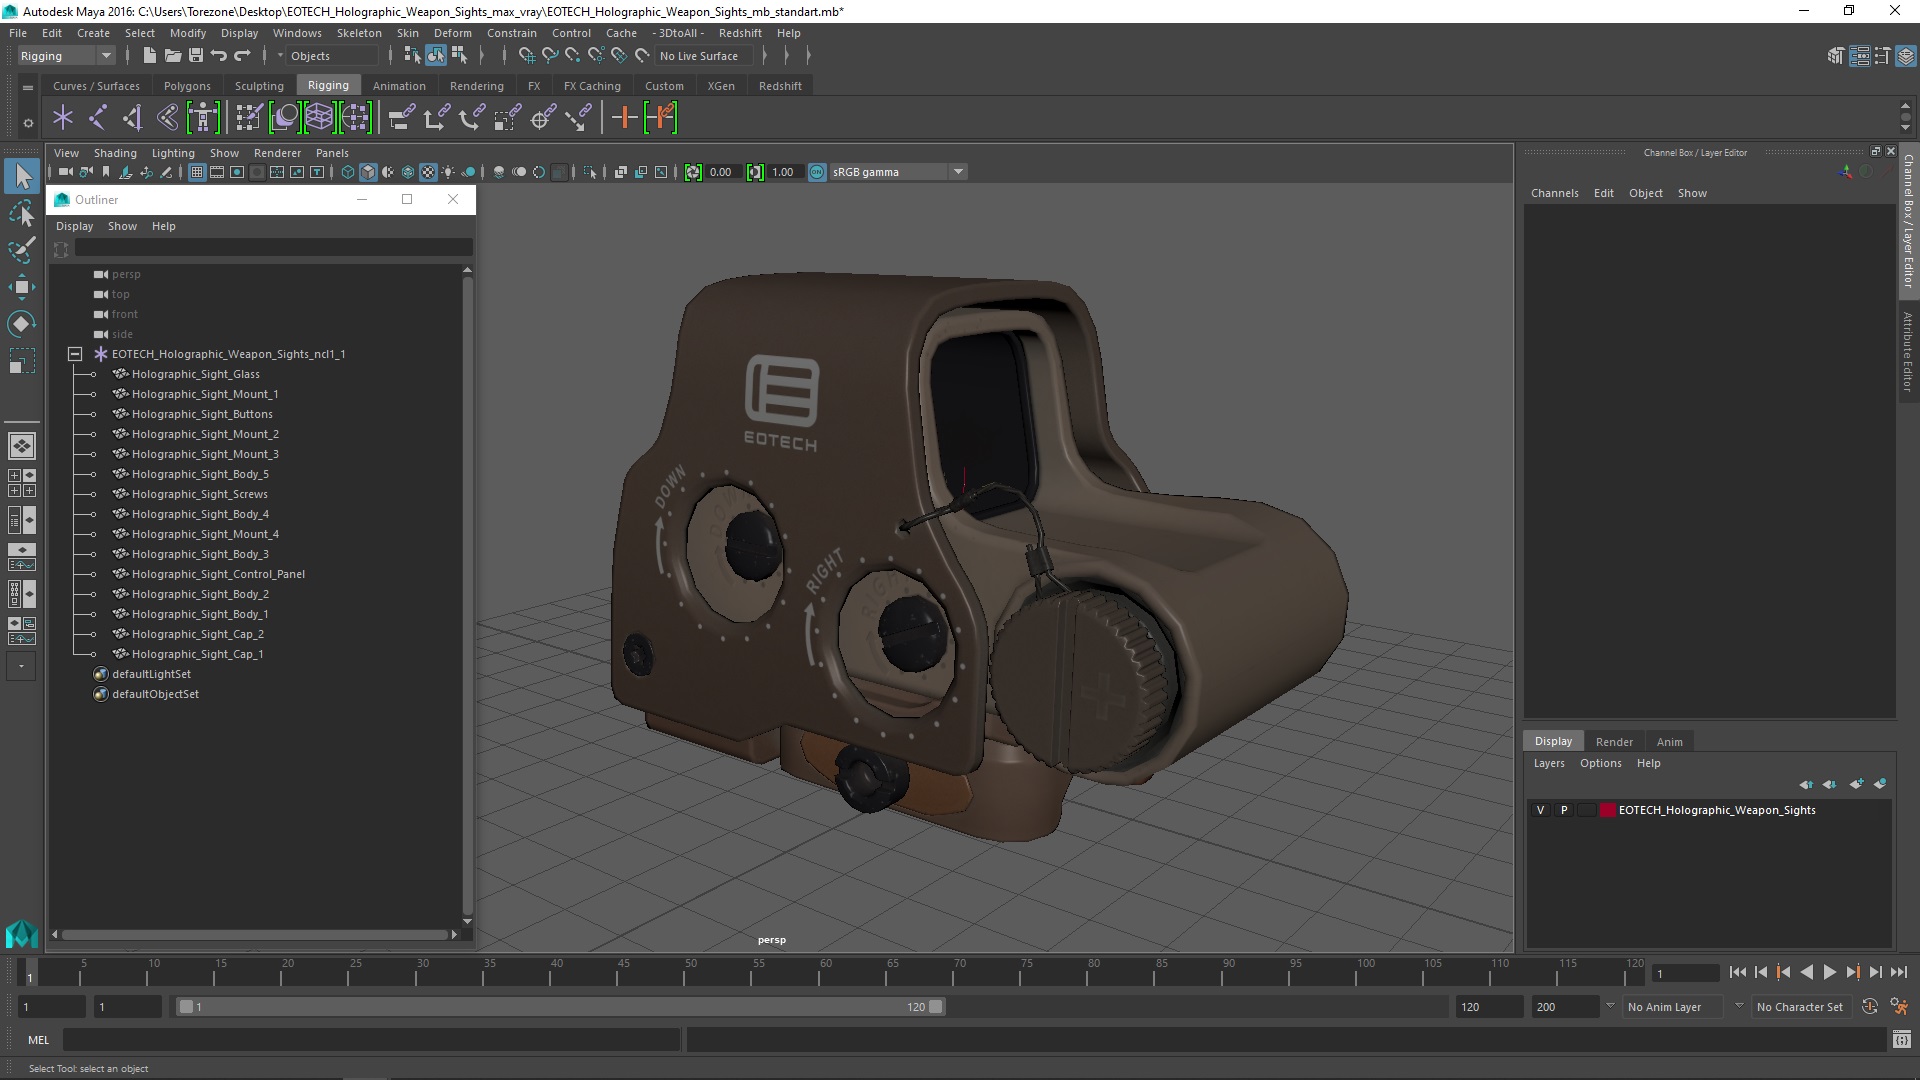Toggle viewport grid display button
Image resolution: width=1920 pixels, height=1080 pixels.
point(197,172)
